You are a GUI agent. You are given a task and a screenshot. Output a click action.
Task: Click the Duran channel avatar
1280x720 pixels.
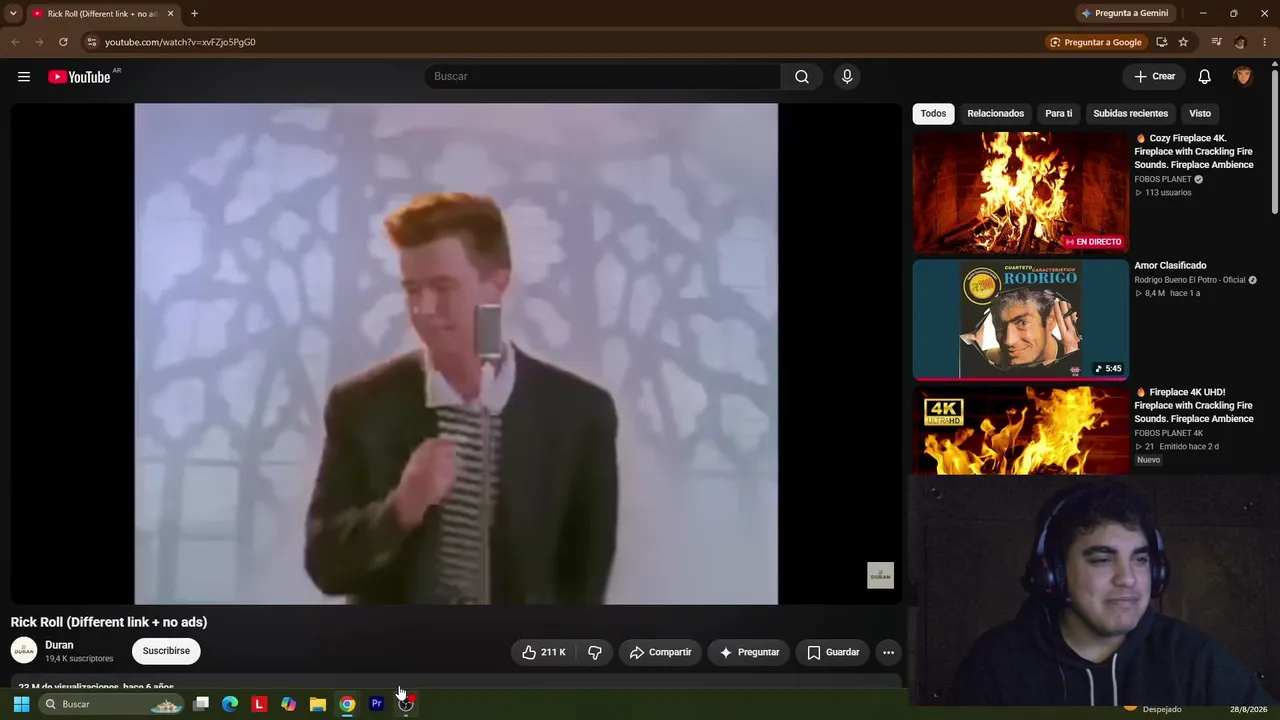coord(24,651)
